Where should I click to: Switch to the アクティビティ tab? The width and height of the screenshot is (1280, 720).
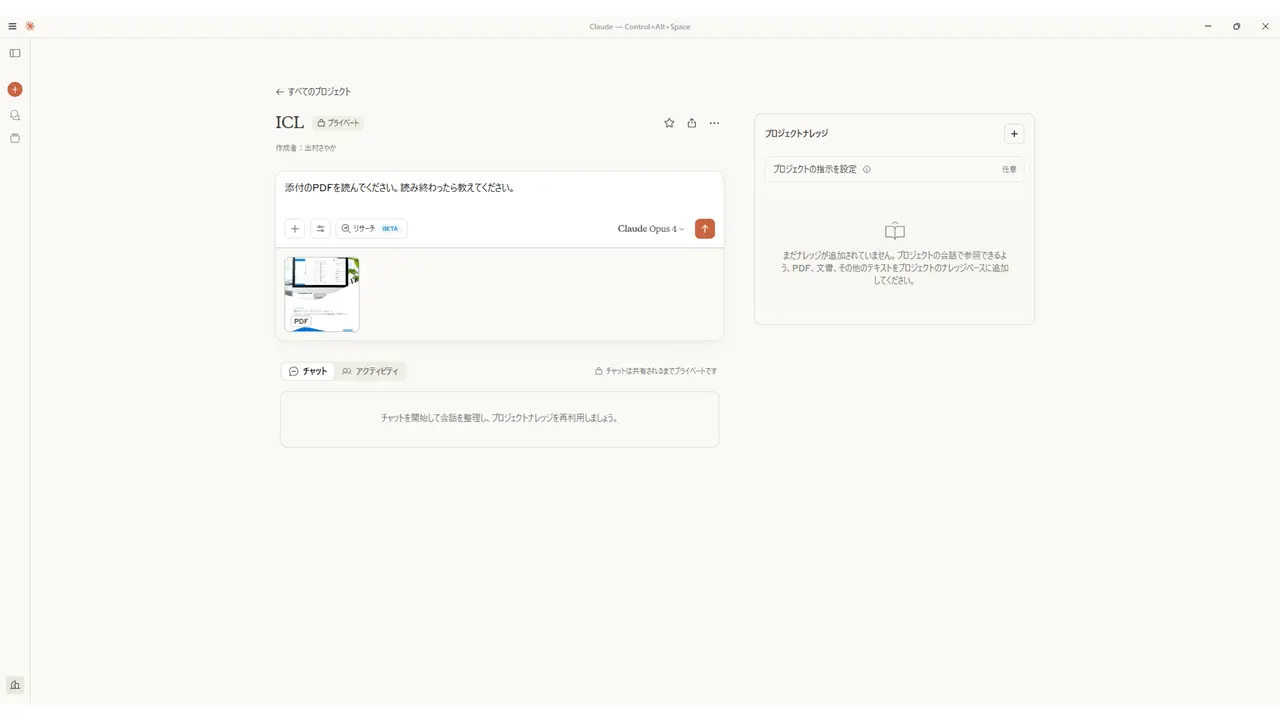click(370, 371)
